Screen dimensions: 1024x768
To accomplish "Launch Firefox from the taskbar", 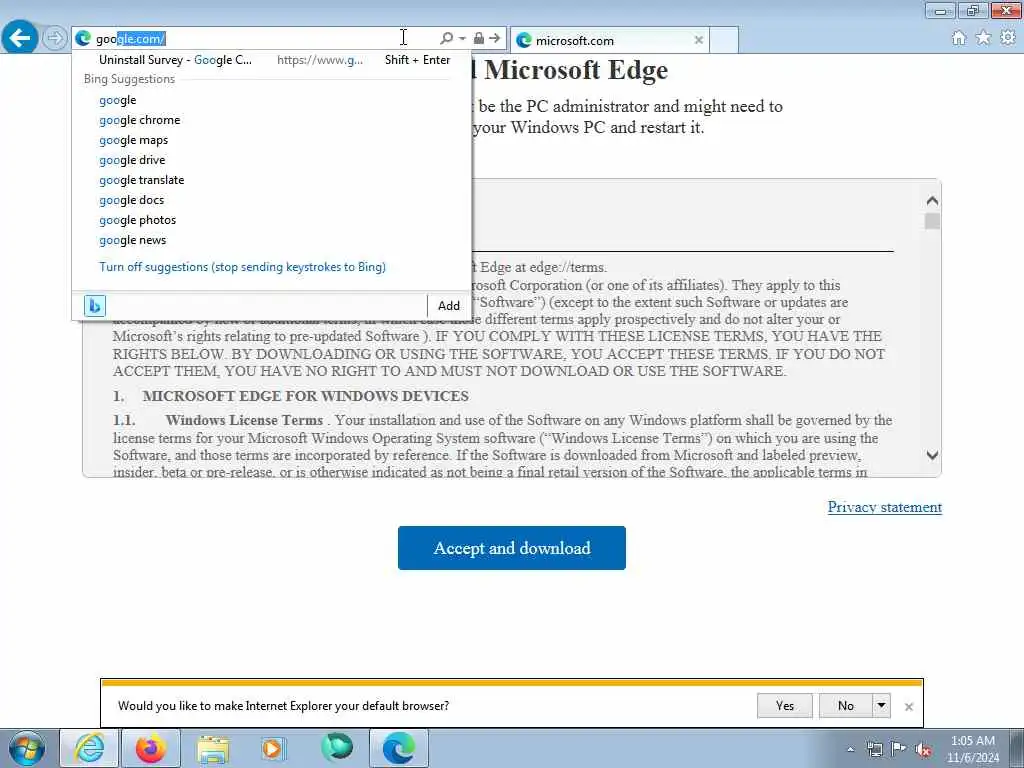I will coord(151,748).
